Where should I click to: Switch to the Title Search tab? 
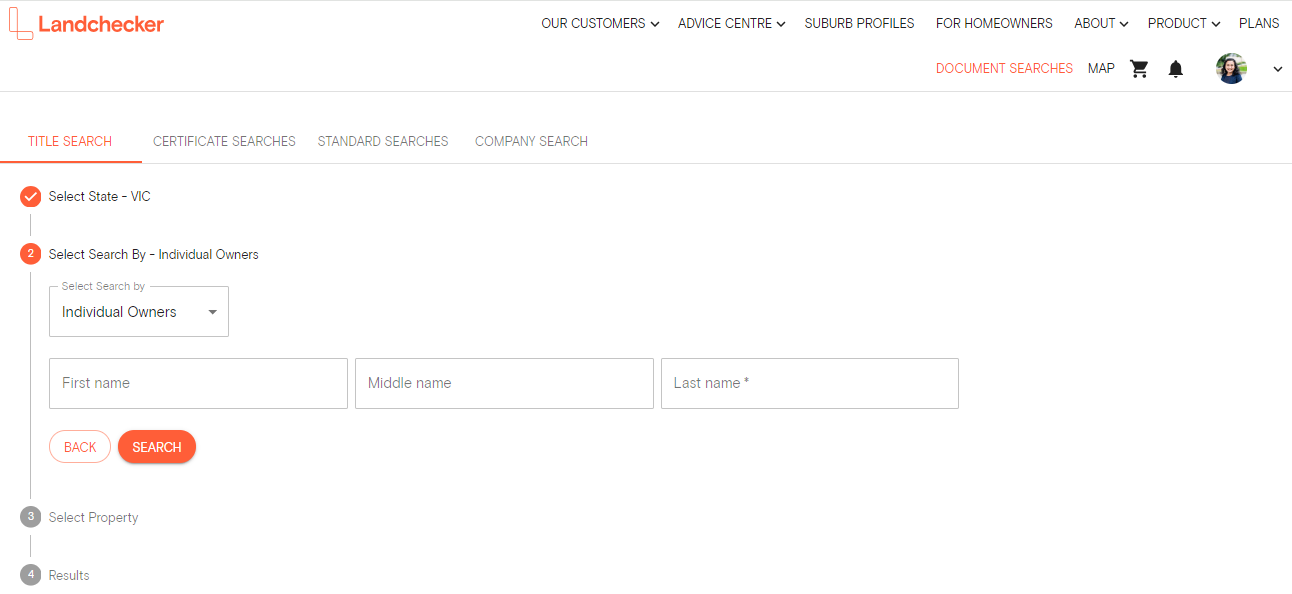pos(70,141)
